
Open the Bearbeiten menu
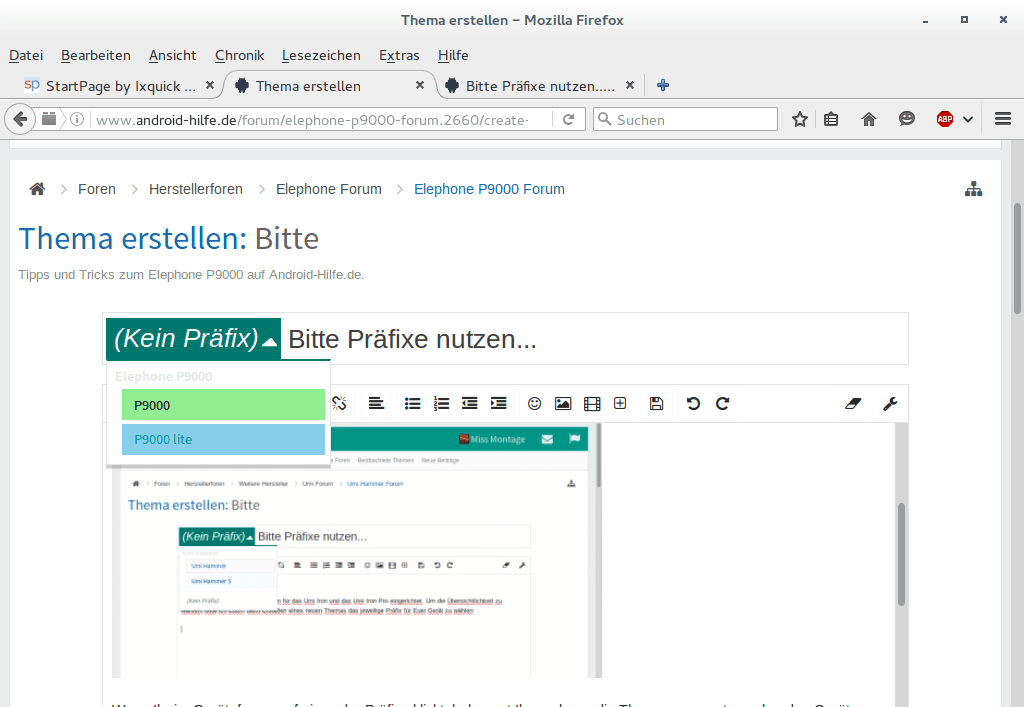pyautogui.click(x=96, y=55)
